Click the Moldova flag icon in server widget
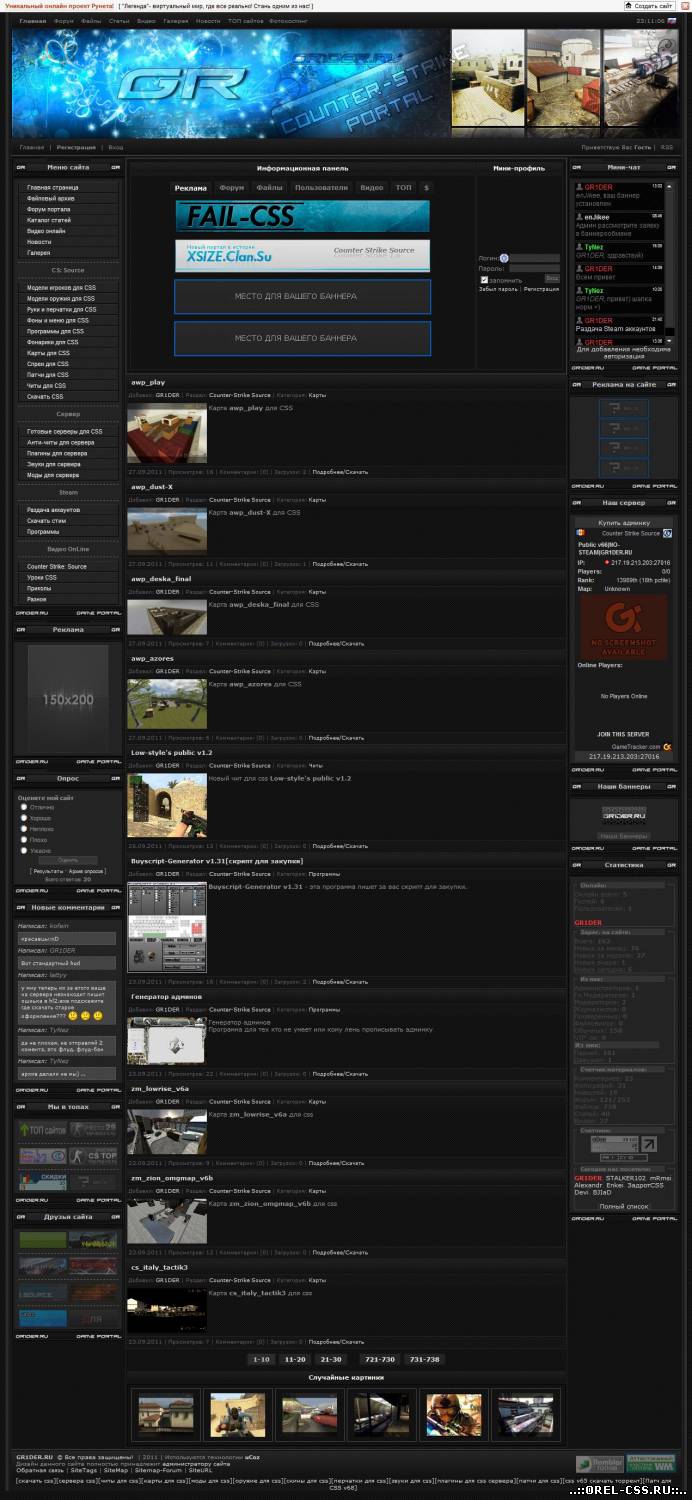 (x=580, y=532)
